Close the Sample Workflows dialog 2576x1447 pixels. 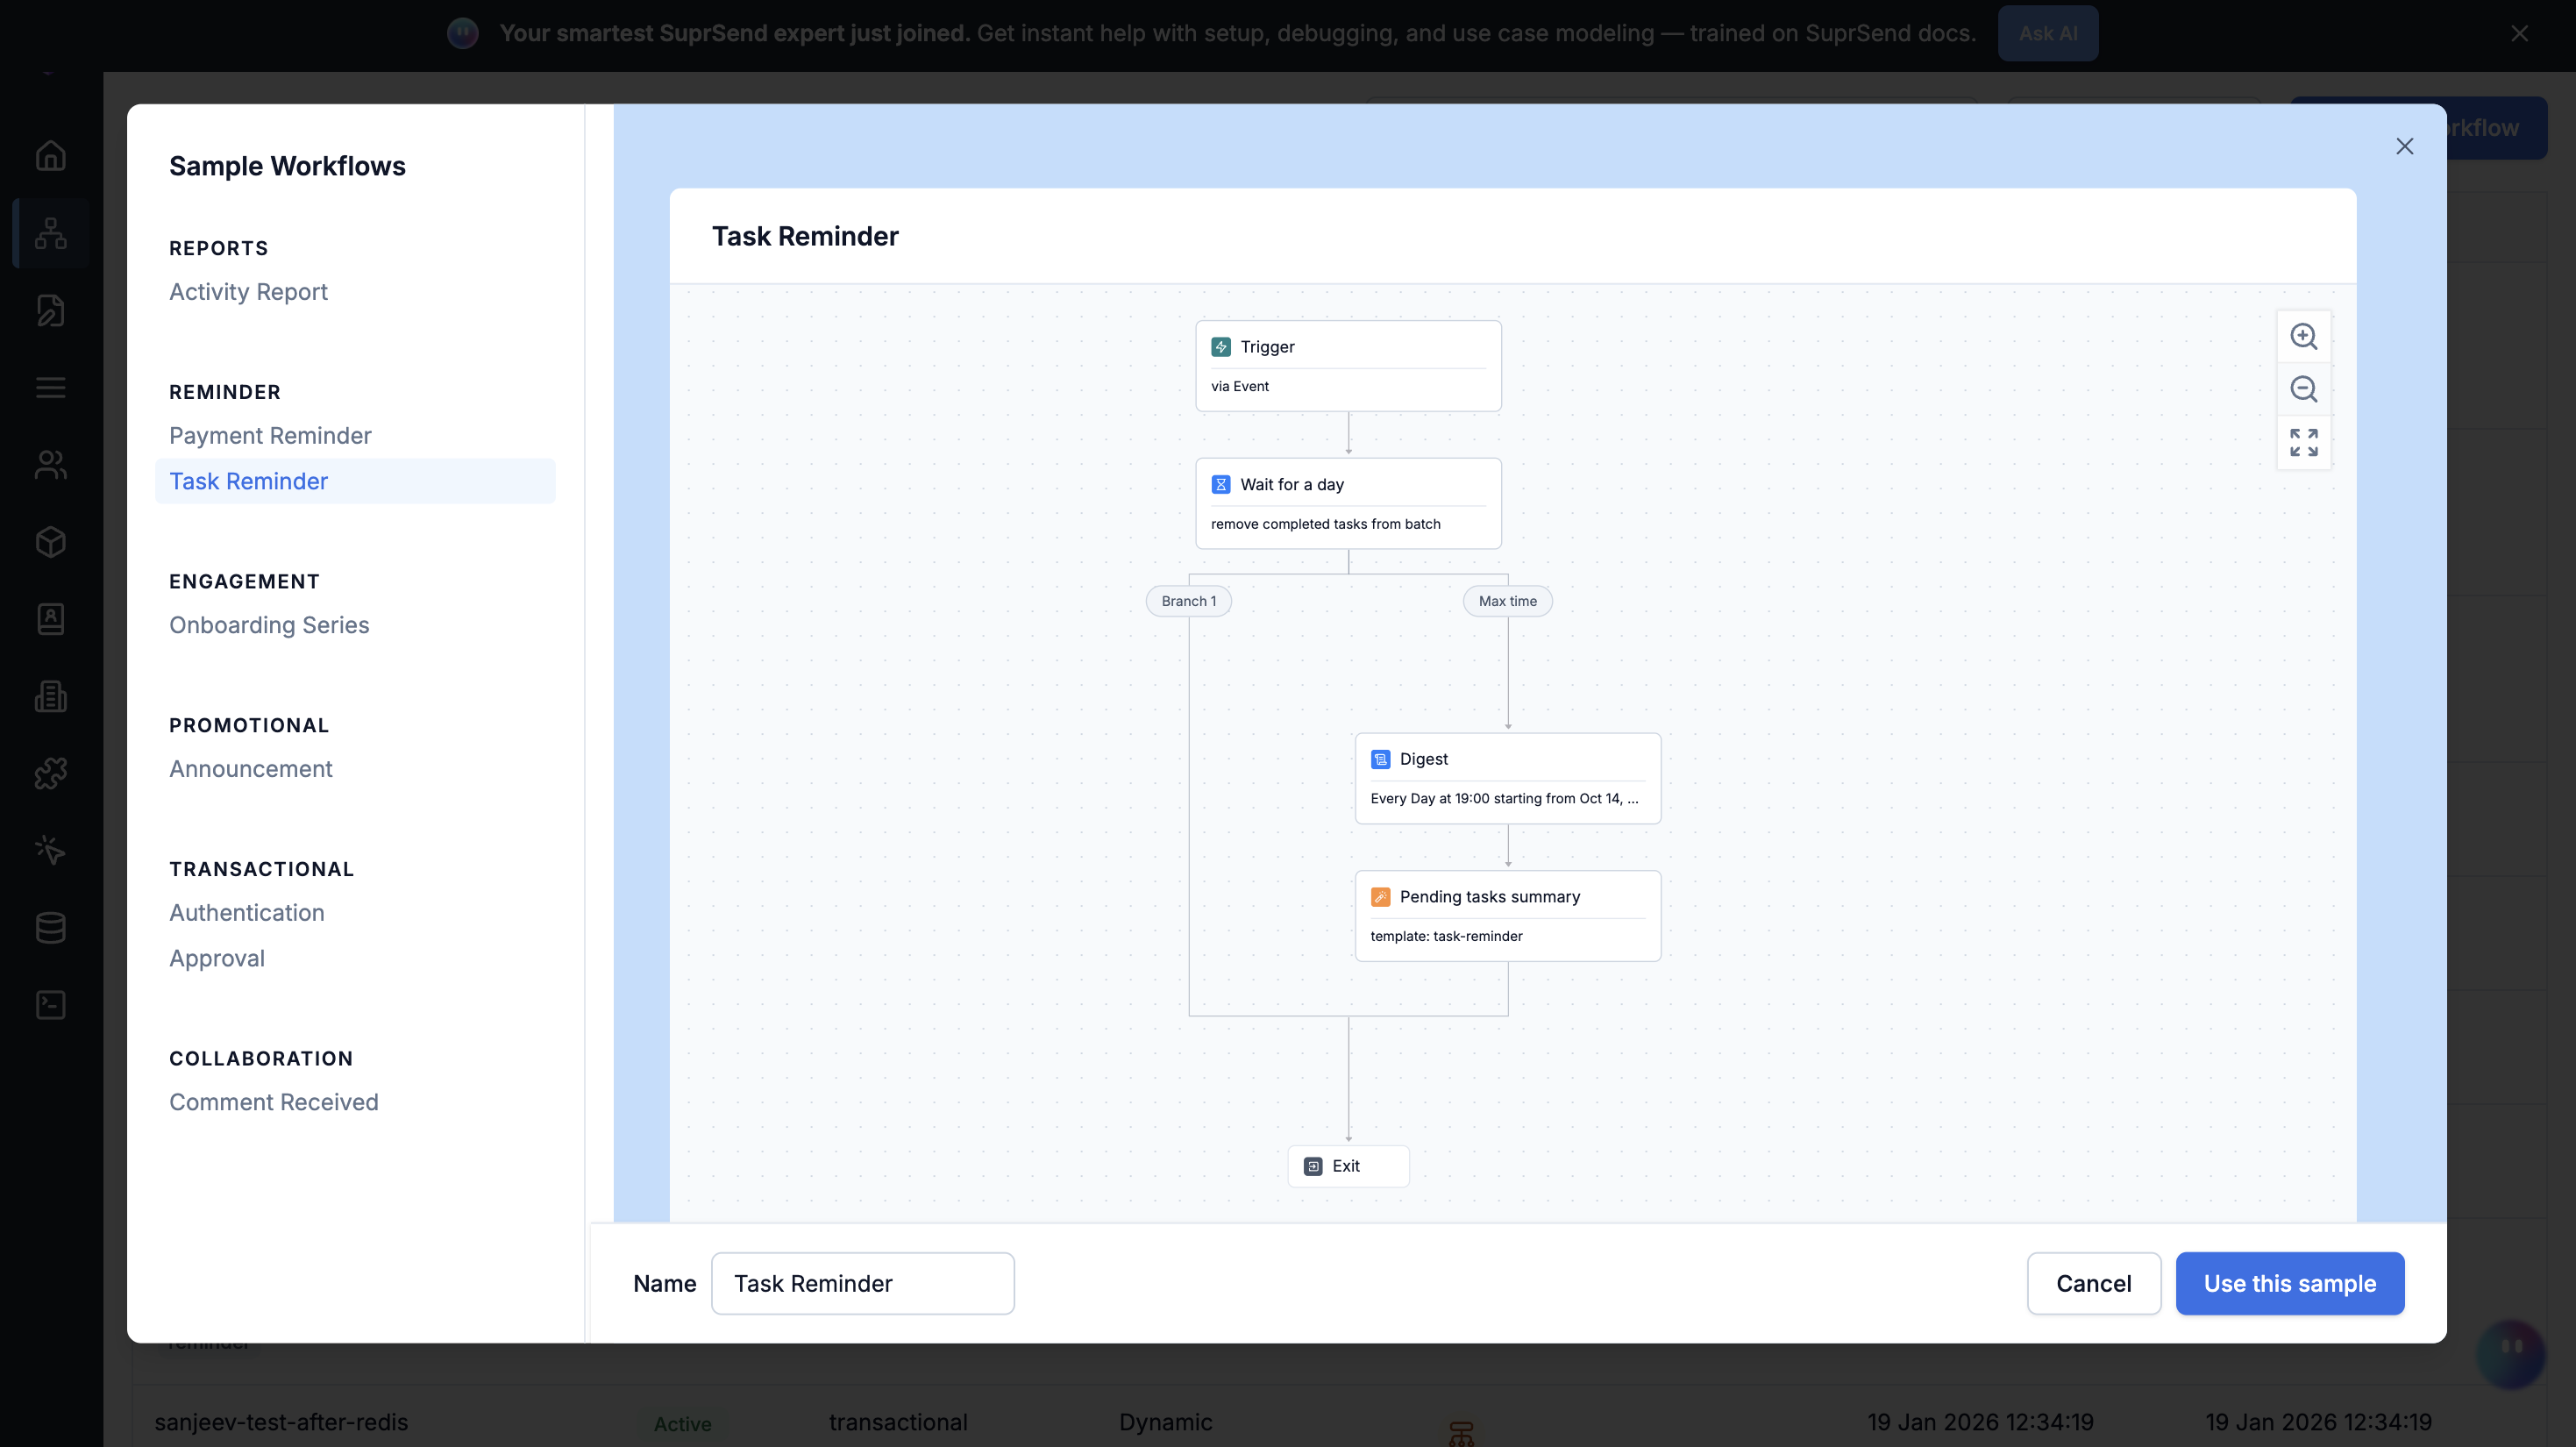(2404, 147)
